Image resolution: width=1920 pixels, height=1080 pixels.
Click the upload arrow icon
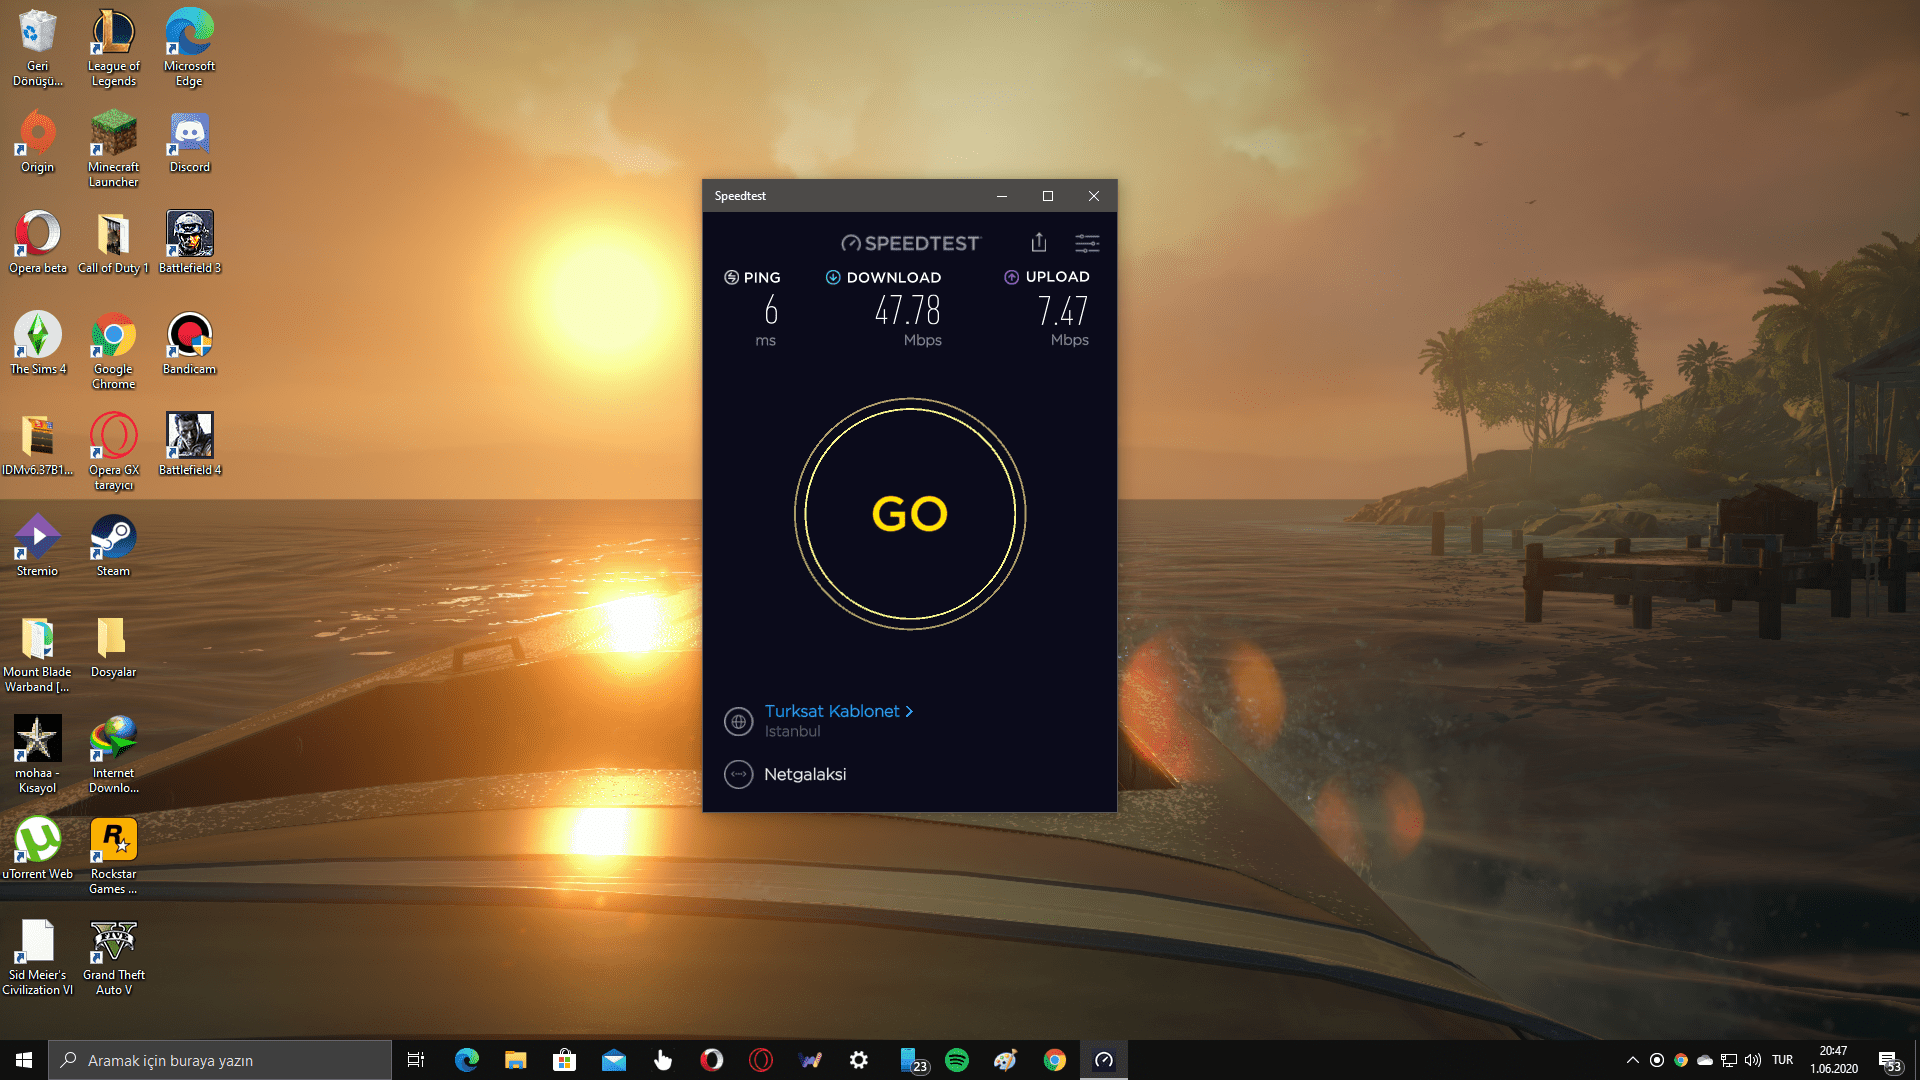(1011, 277)
